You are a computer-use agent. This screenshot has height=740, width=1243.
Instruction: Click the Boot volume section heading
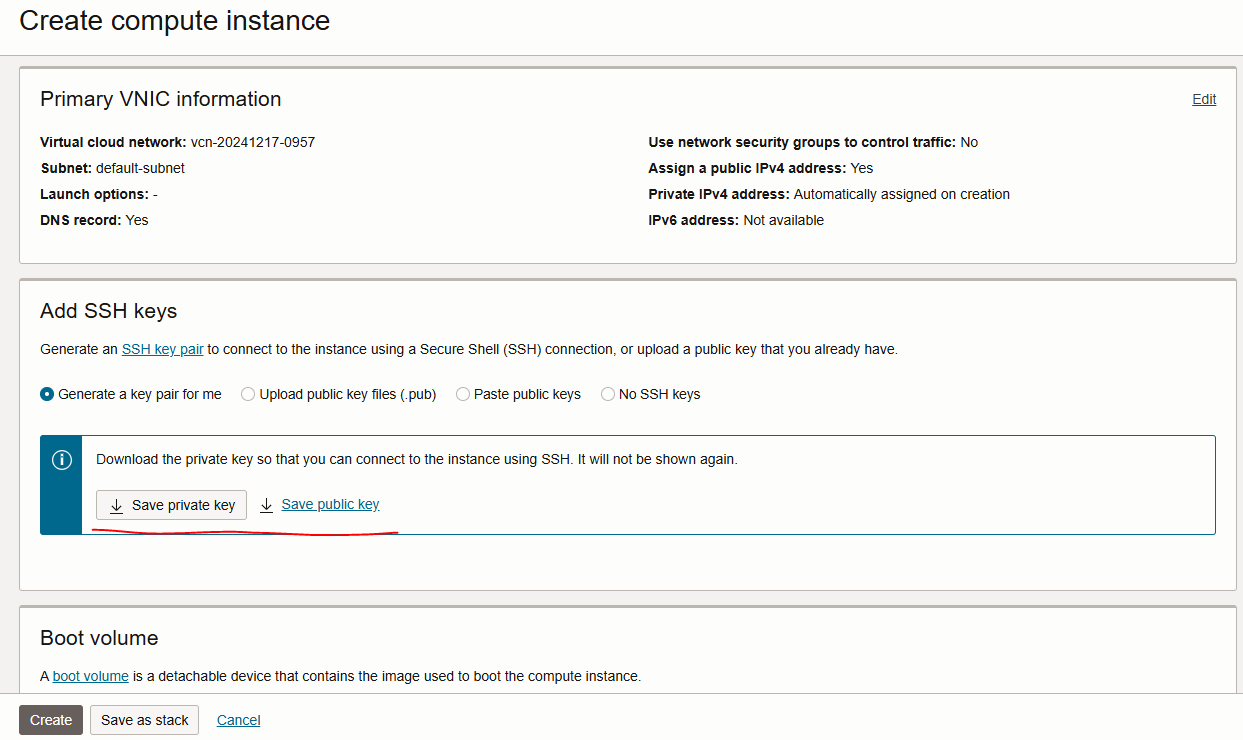pos(99,638)
